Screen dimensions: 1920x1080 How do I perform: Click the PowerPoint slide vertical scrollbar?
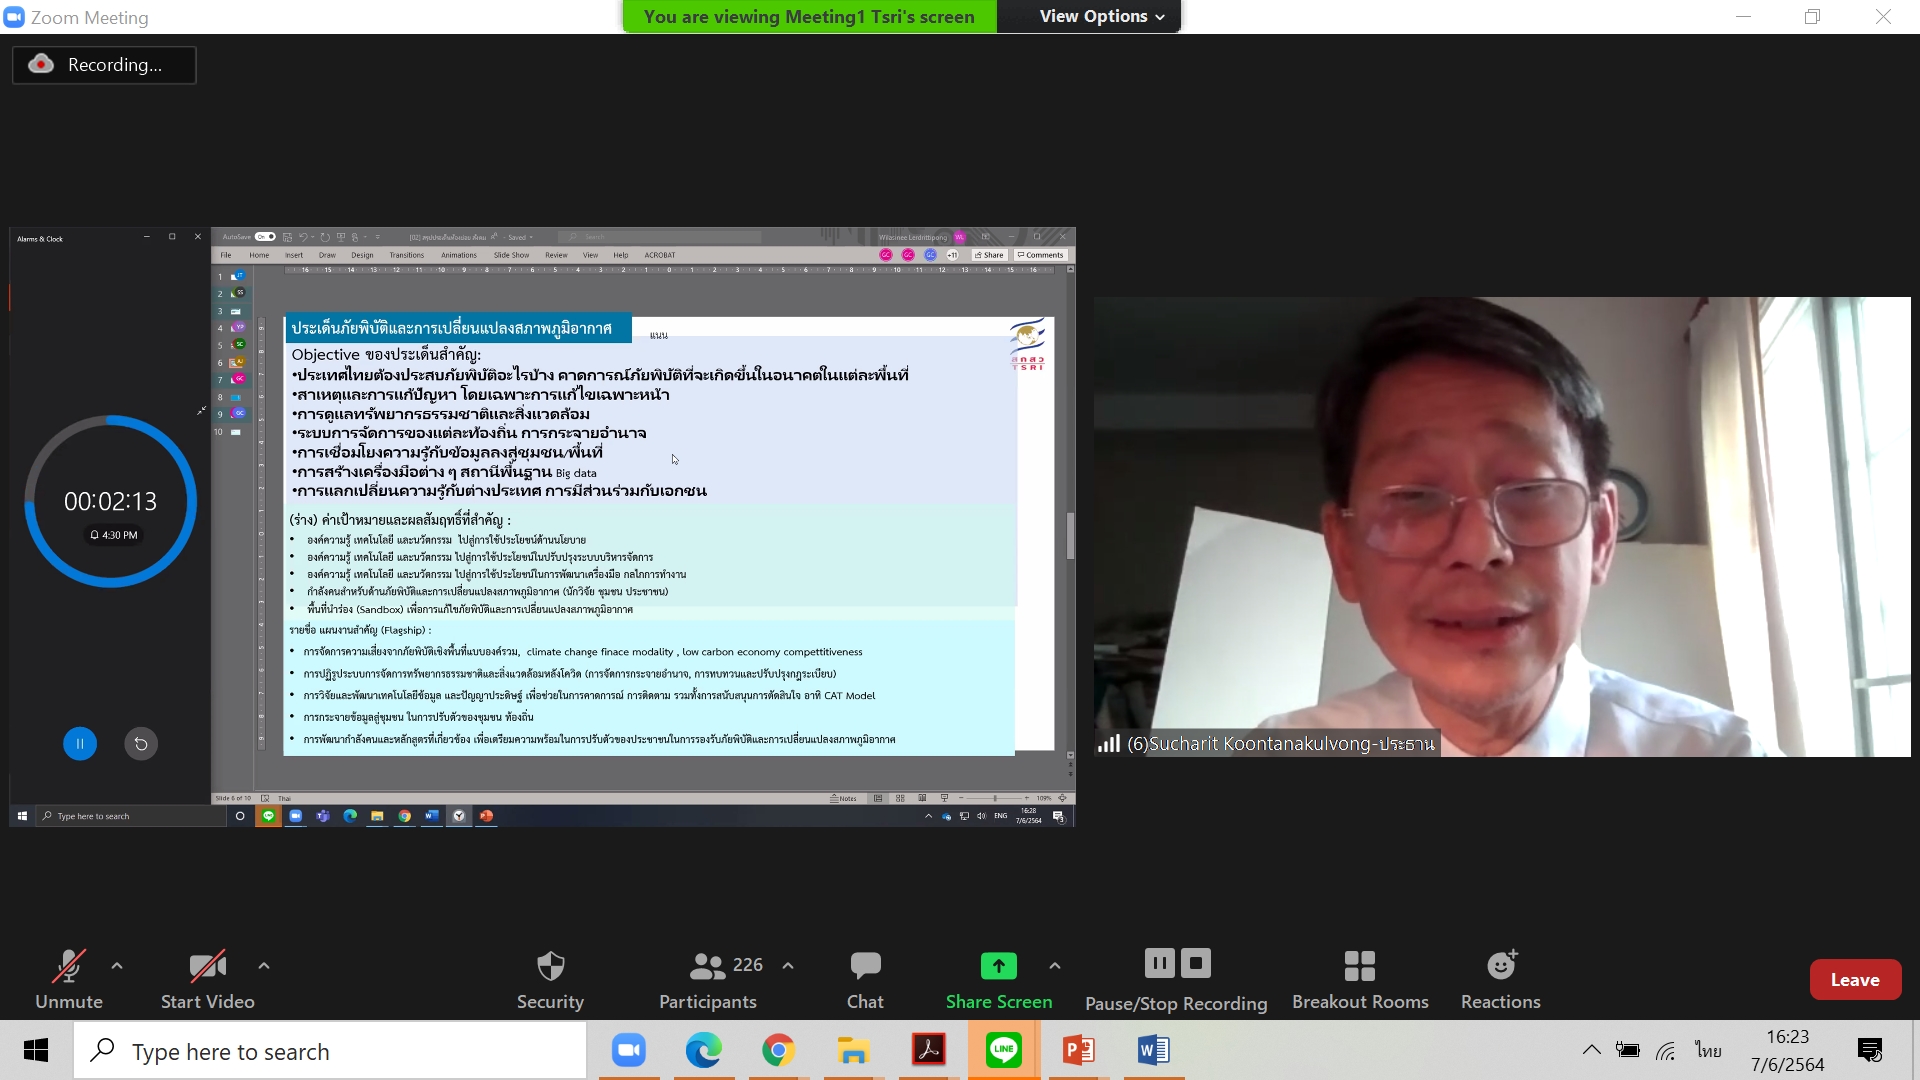point(1070,536)
